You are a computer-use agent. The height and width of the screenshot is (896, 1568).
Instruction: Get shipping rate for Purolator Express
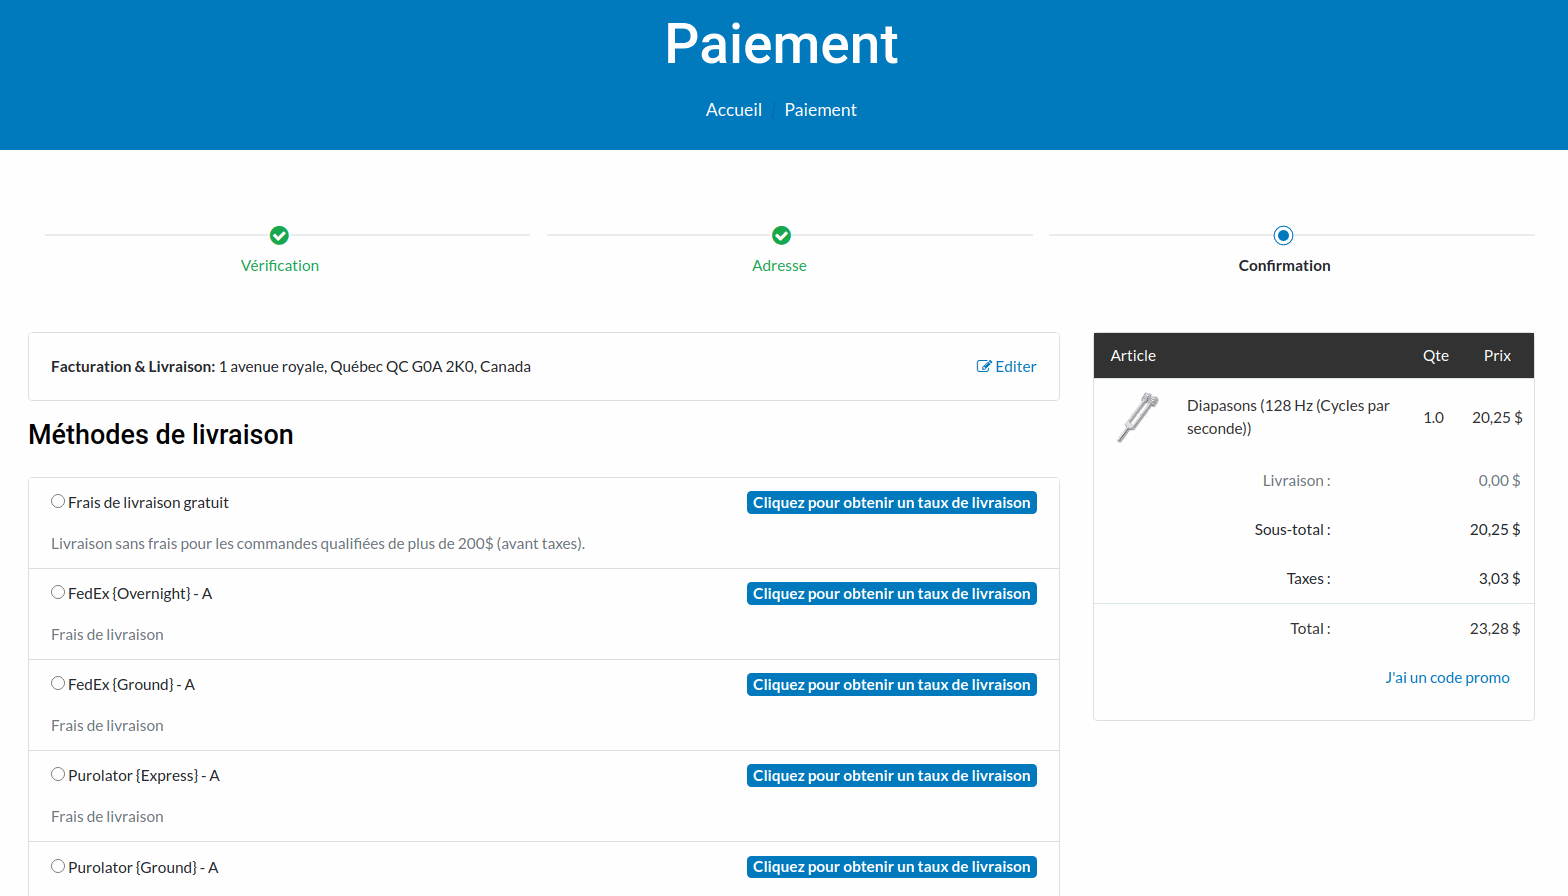891,776
